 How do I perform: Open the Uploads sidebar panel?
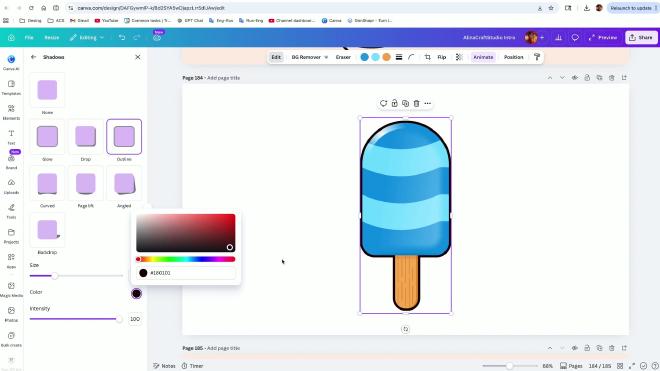[11, 186]
